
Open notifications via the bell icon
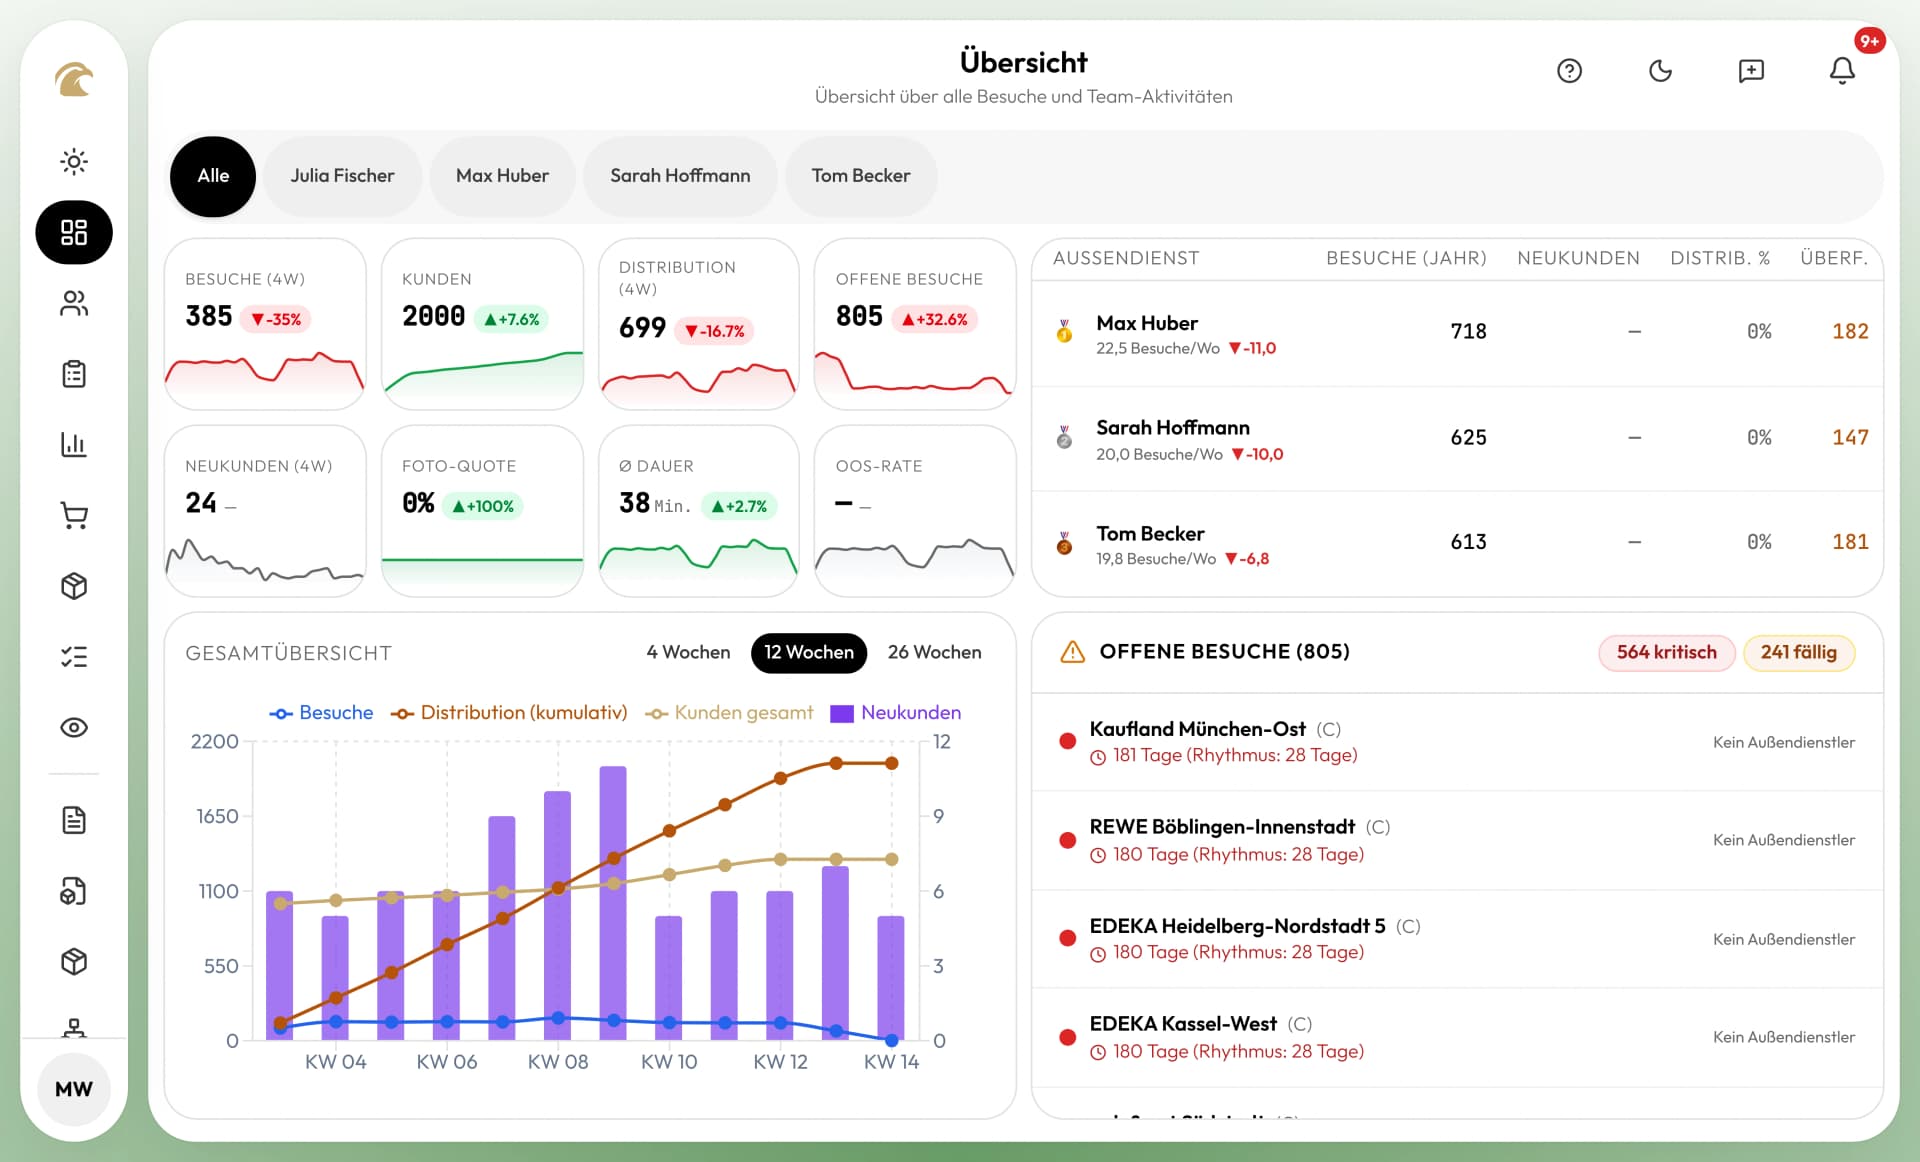point(1841,71)
